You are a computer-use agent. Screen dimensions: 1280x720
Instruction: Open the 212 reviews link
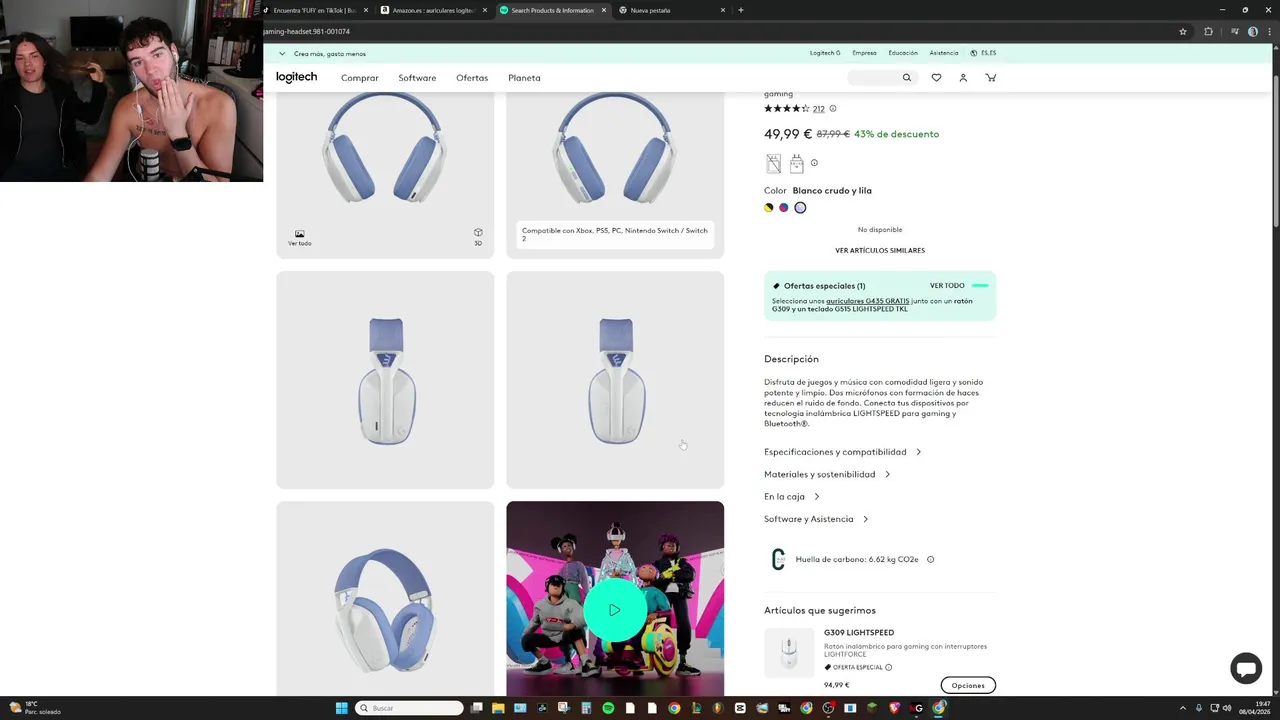click(x=818, y=109)
